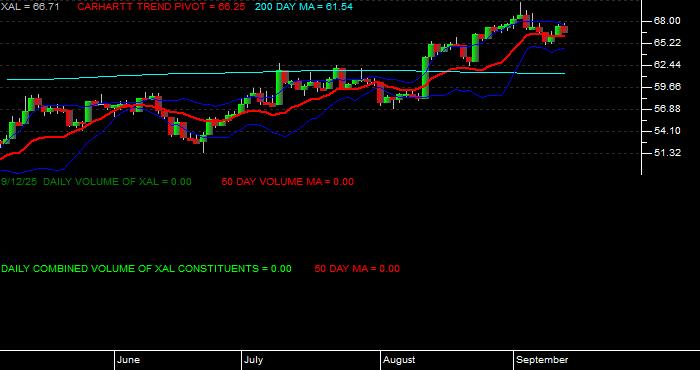700x370 pixels.
Task: Click the 62.44 price axis value
Action: pyautogui.click(x=667, y=65)
